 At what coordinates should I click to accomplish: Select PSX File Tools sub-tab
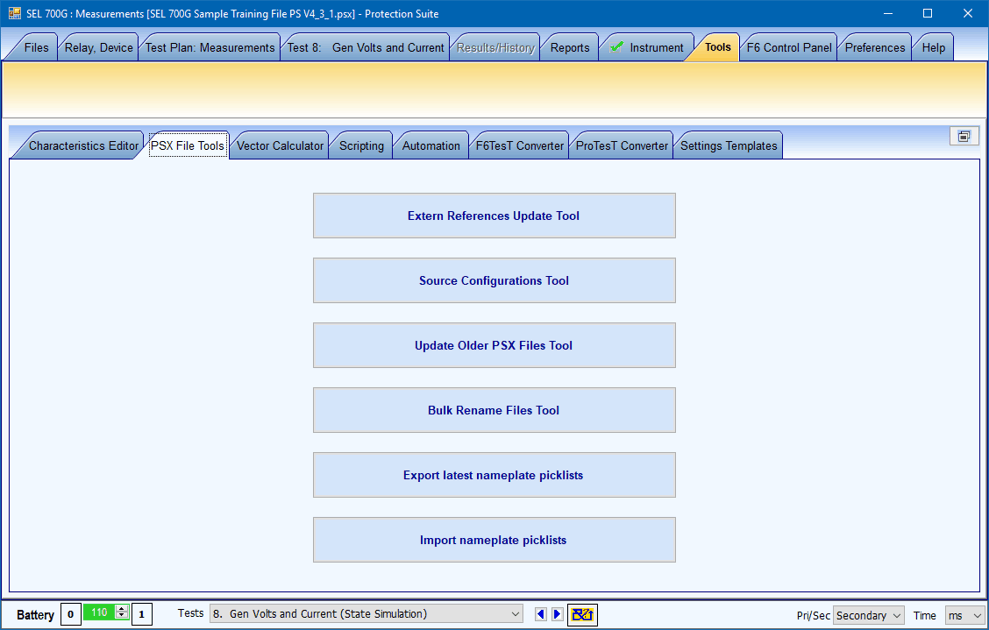pyautogui.click(x=187, y=146)
